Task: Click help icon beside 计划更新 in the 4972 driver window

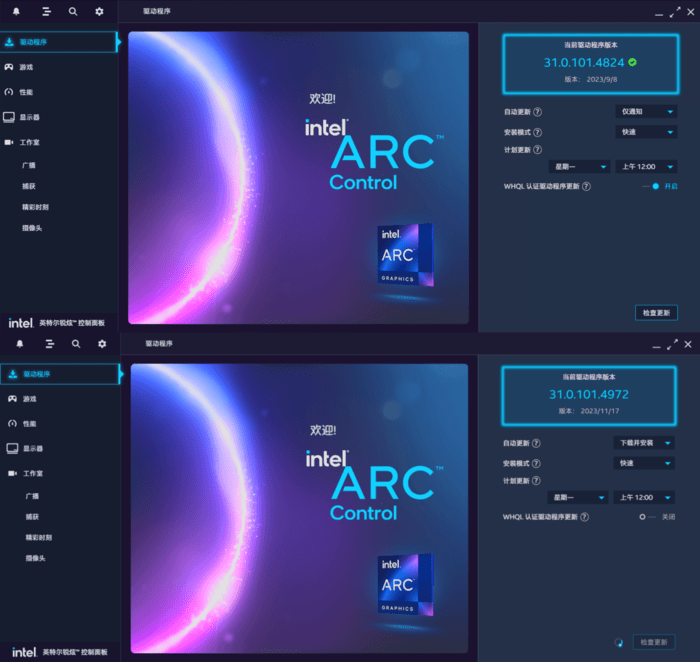Action: 536,480
